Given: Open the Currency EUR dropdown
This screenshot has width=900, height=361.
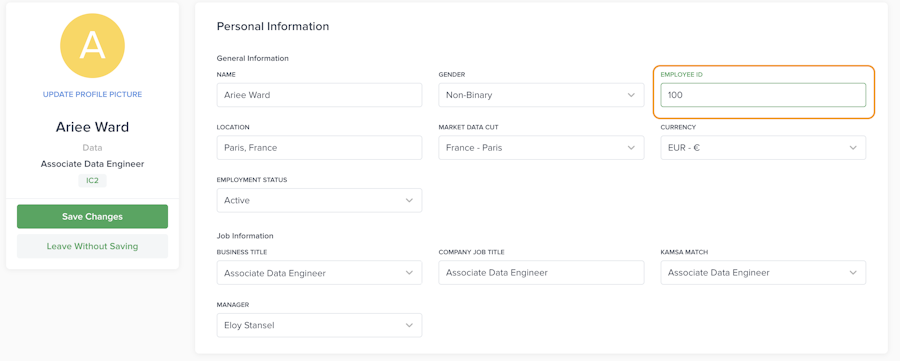Looking at the screenshot, I should click(x=763, y=148).
